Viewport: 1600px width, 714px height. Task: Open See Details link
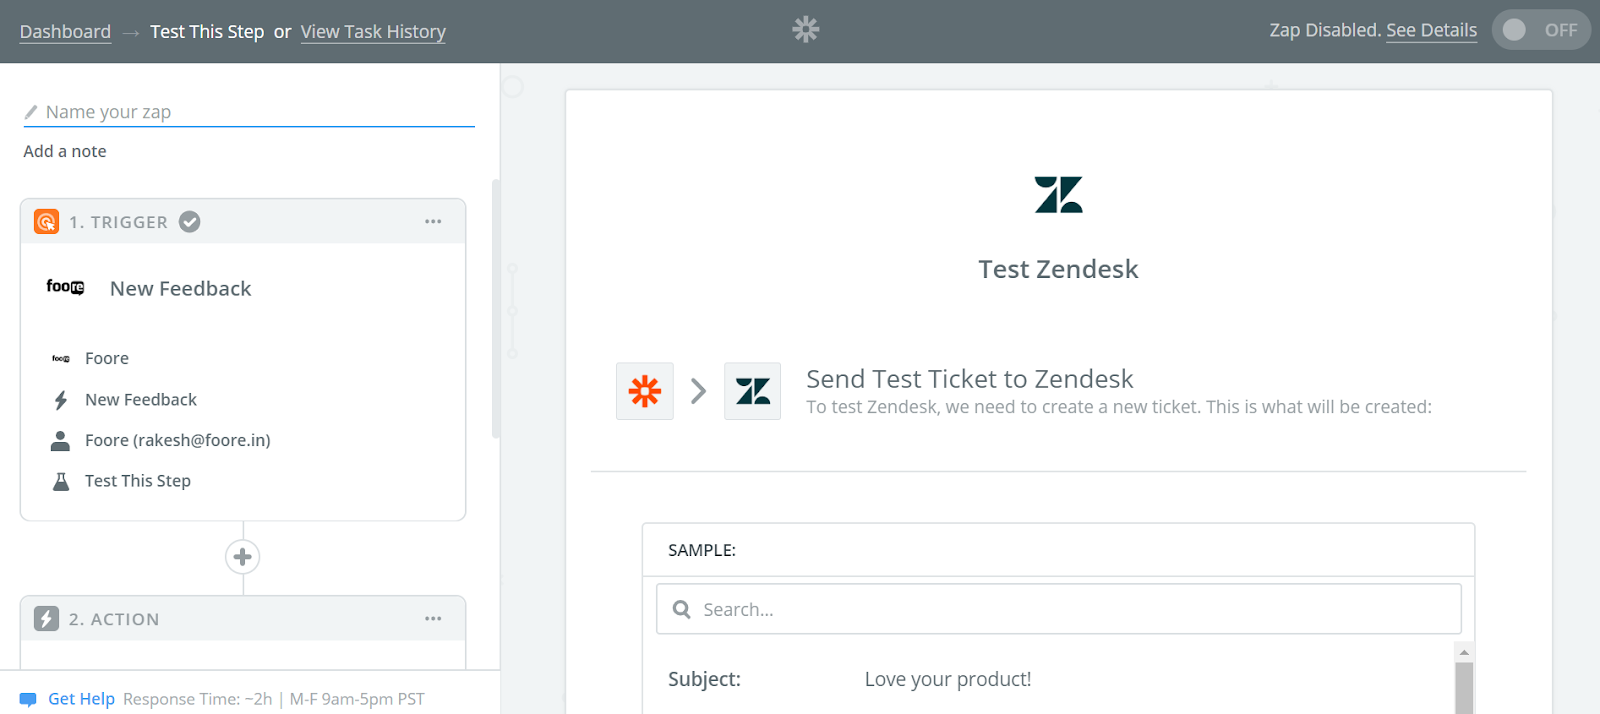1431,30
